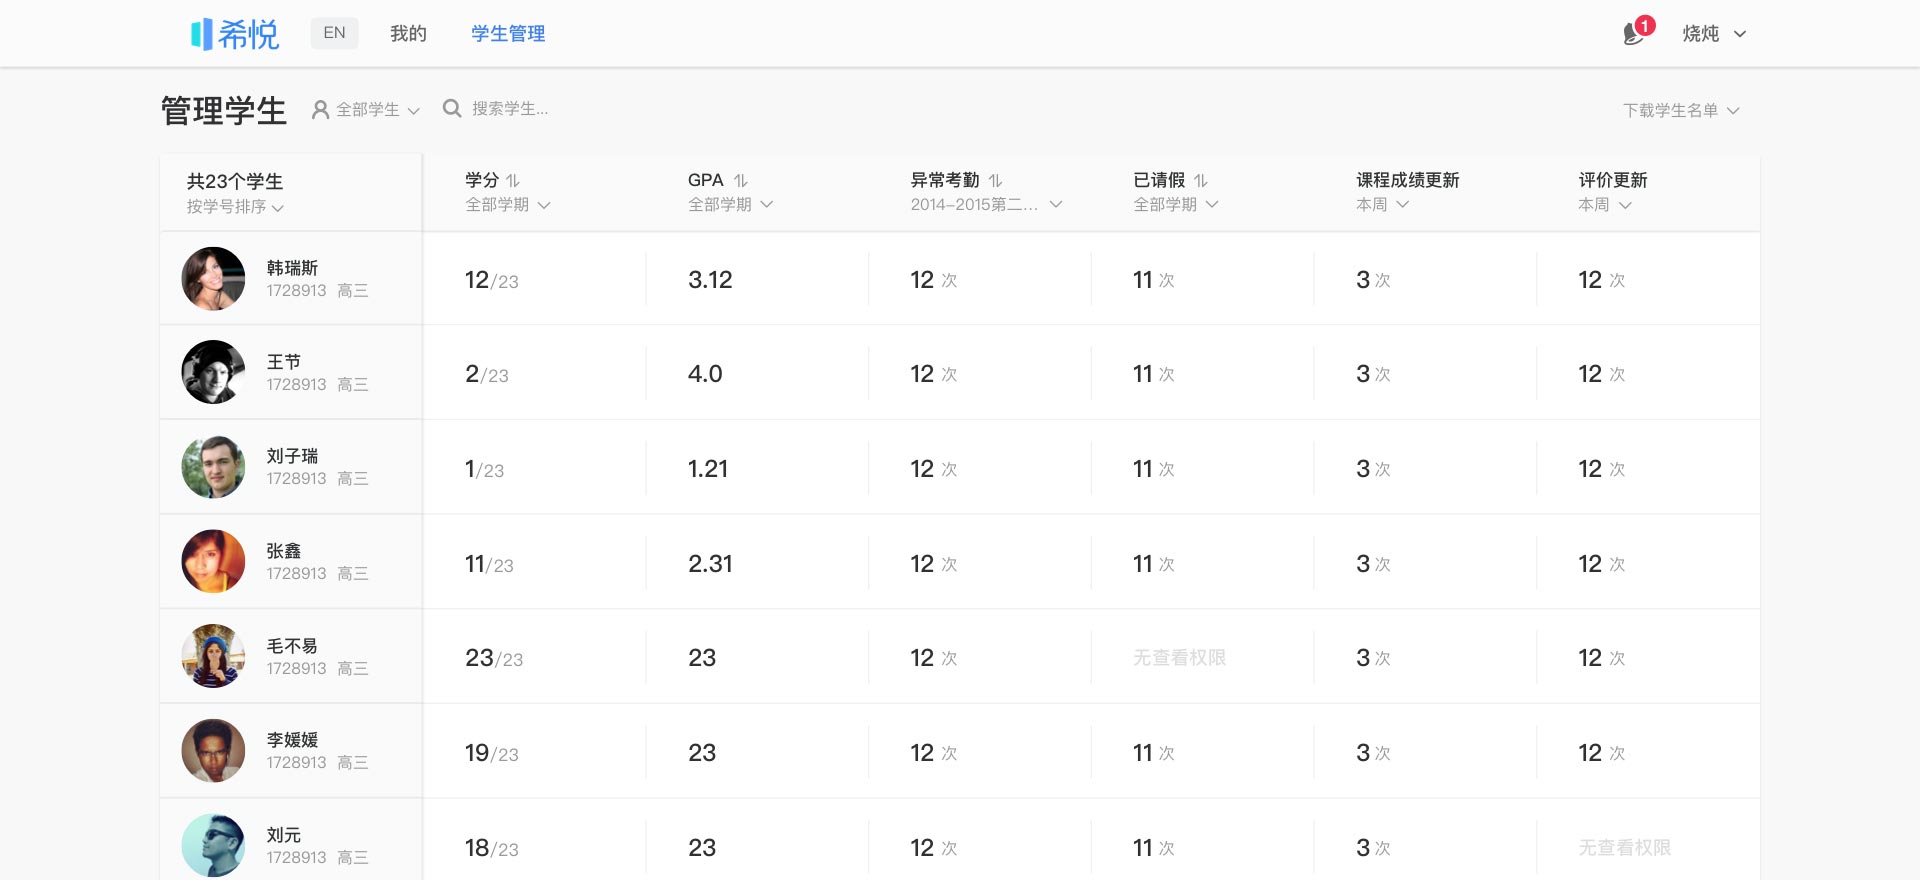The height and width of the screenshot is (880, 1920).
Task: Sort by 学分 using the sort icon
Action: [x=513, y=181]
